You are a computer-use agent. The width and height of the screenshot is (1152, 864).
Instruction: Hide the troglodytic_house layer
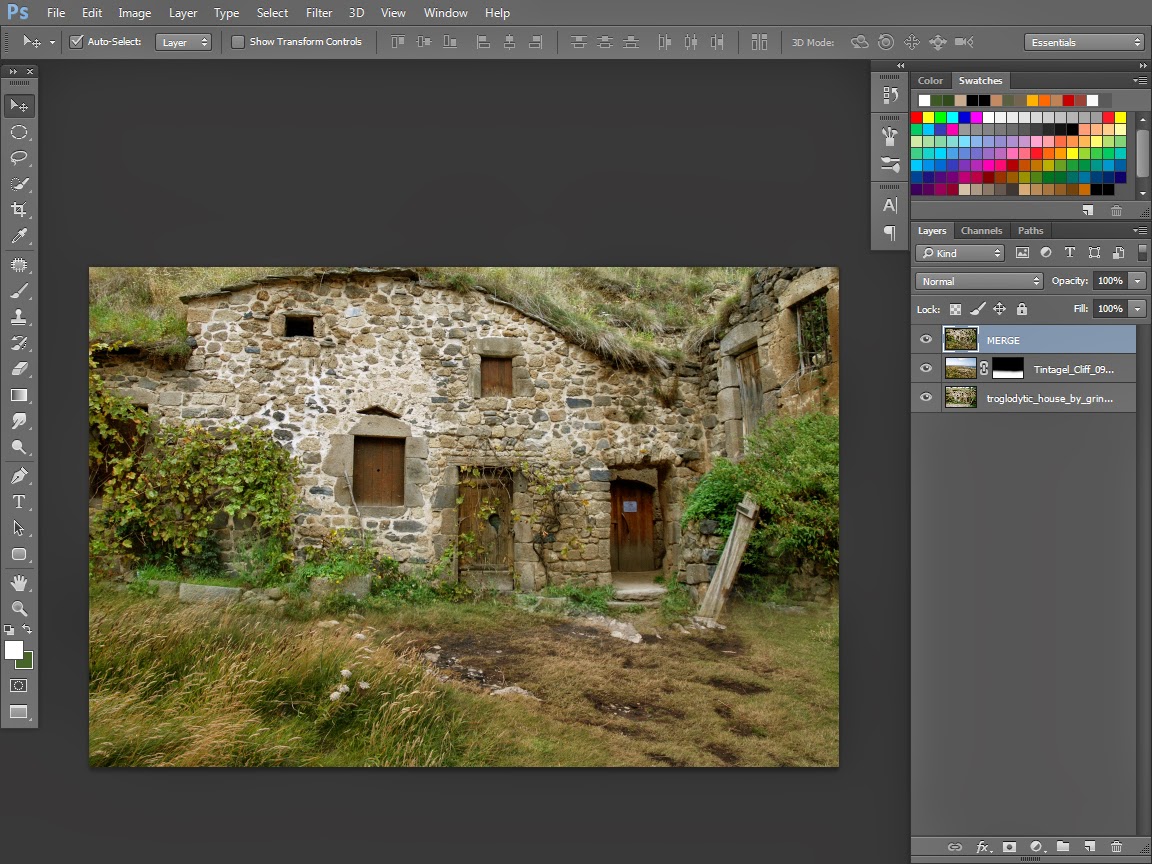[926, 397]
